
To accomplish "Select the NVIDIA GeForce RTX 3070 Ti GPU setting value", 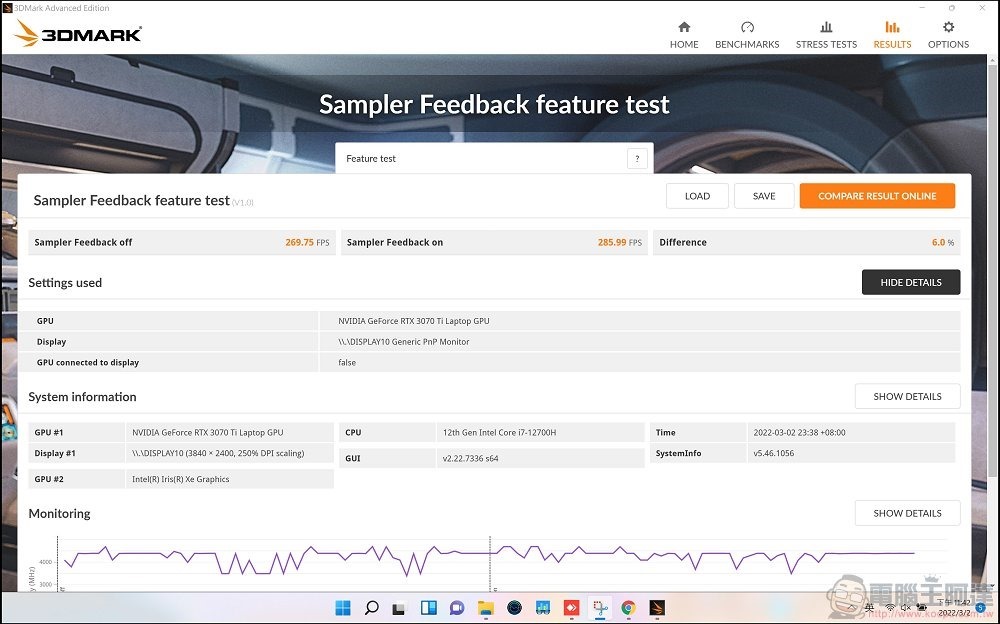I will tap(414, 321).
